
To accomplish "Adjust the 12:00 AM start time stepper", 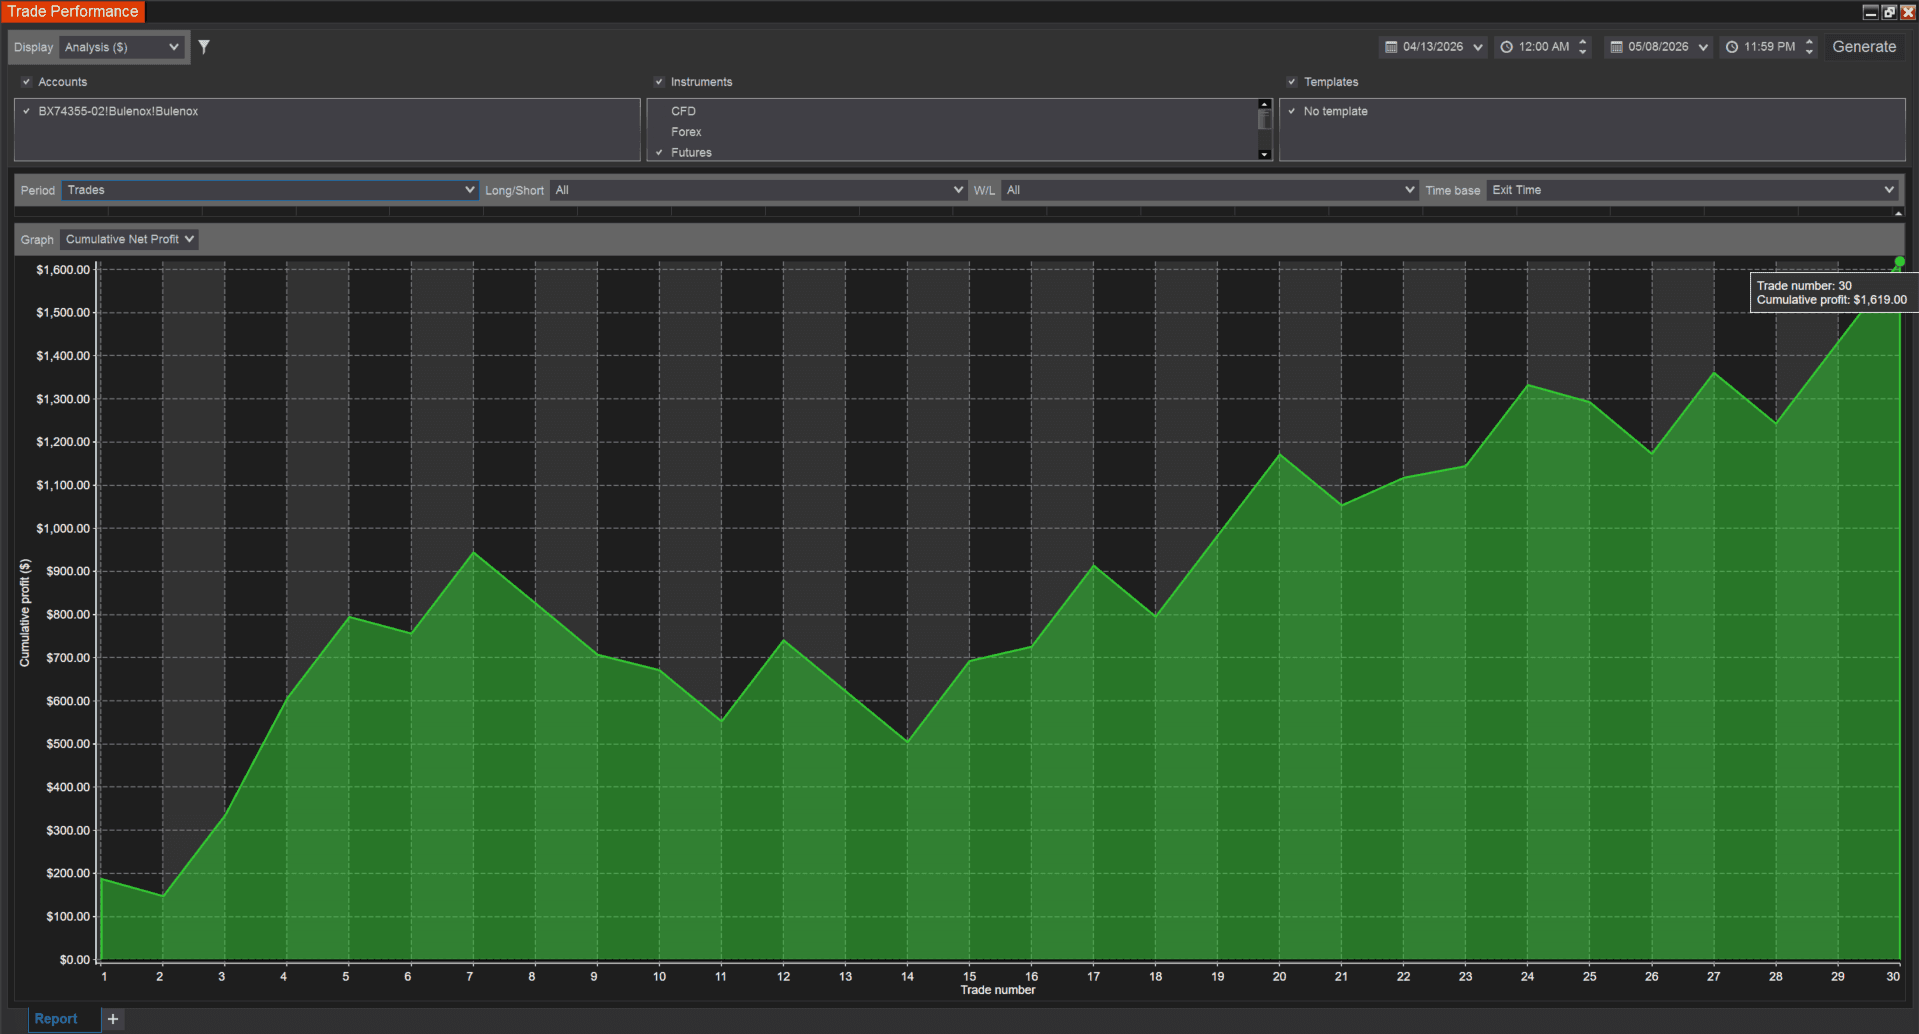I will pyautogui.click(x=1582, y=47).
